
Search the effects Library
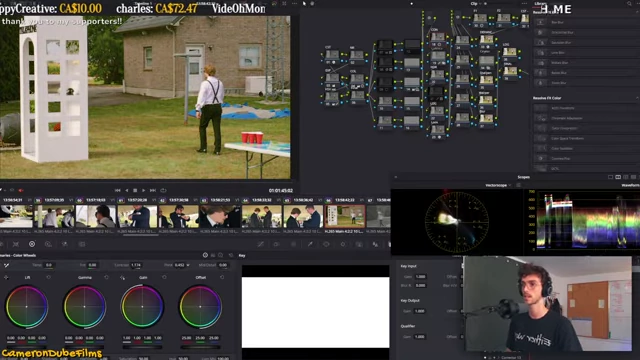click(x=629, y=4)
